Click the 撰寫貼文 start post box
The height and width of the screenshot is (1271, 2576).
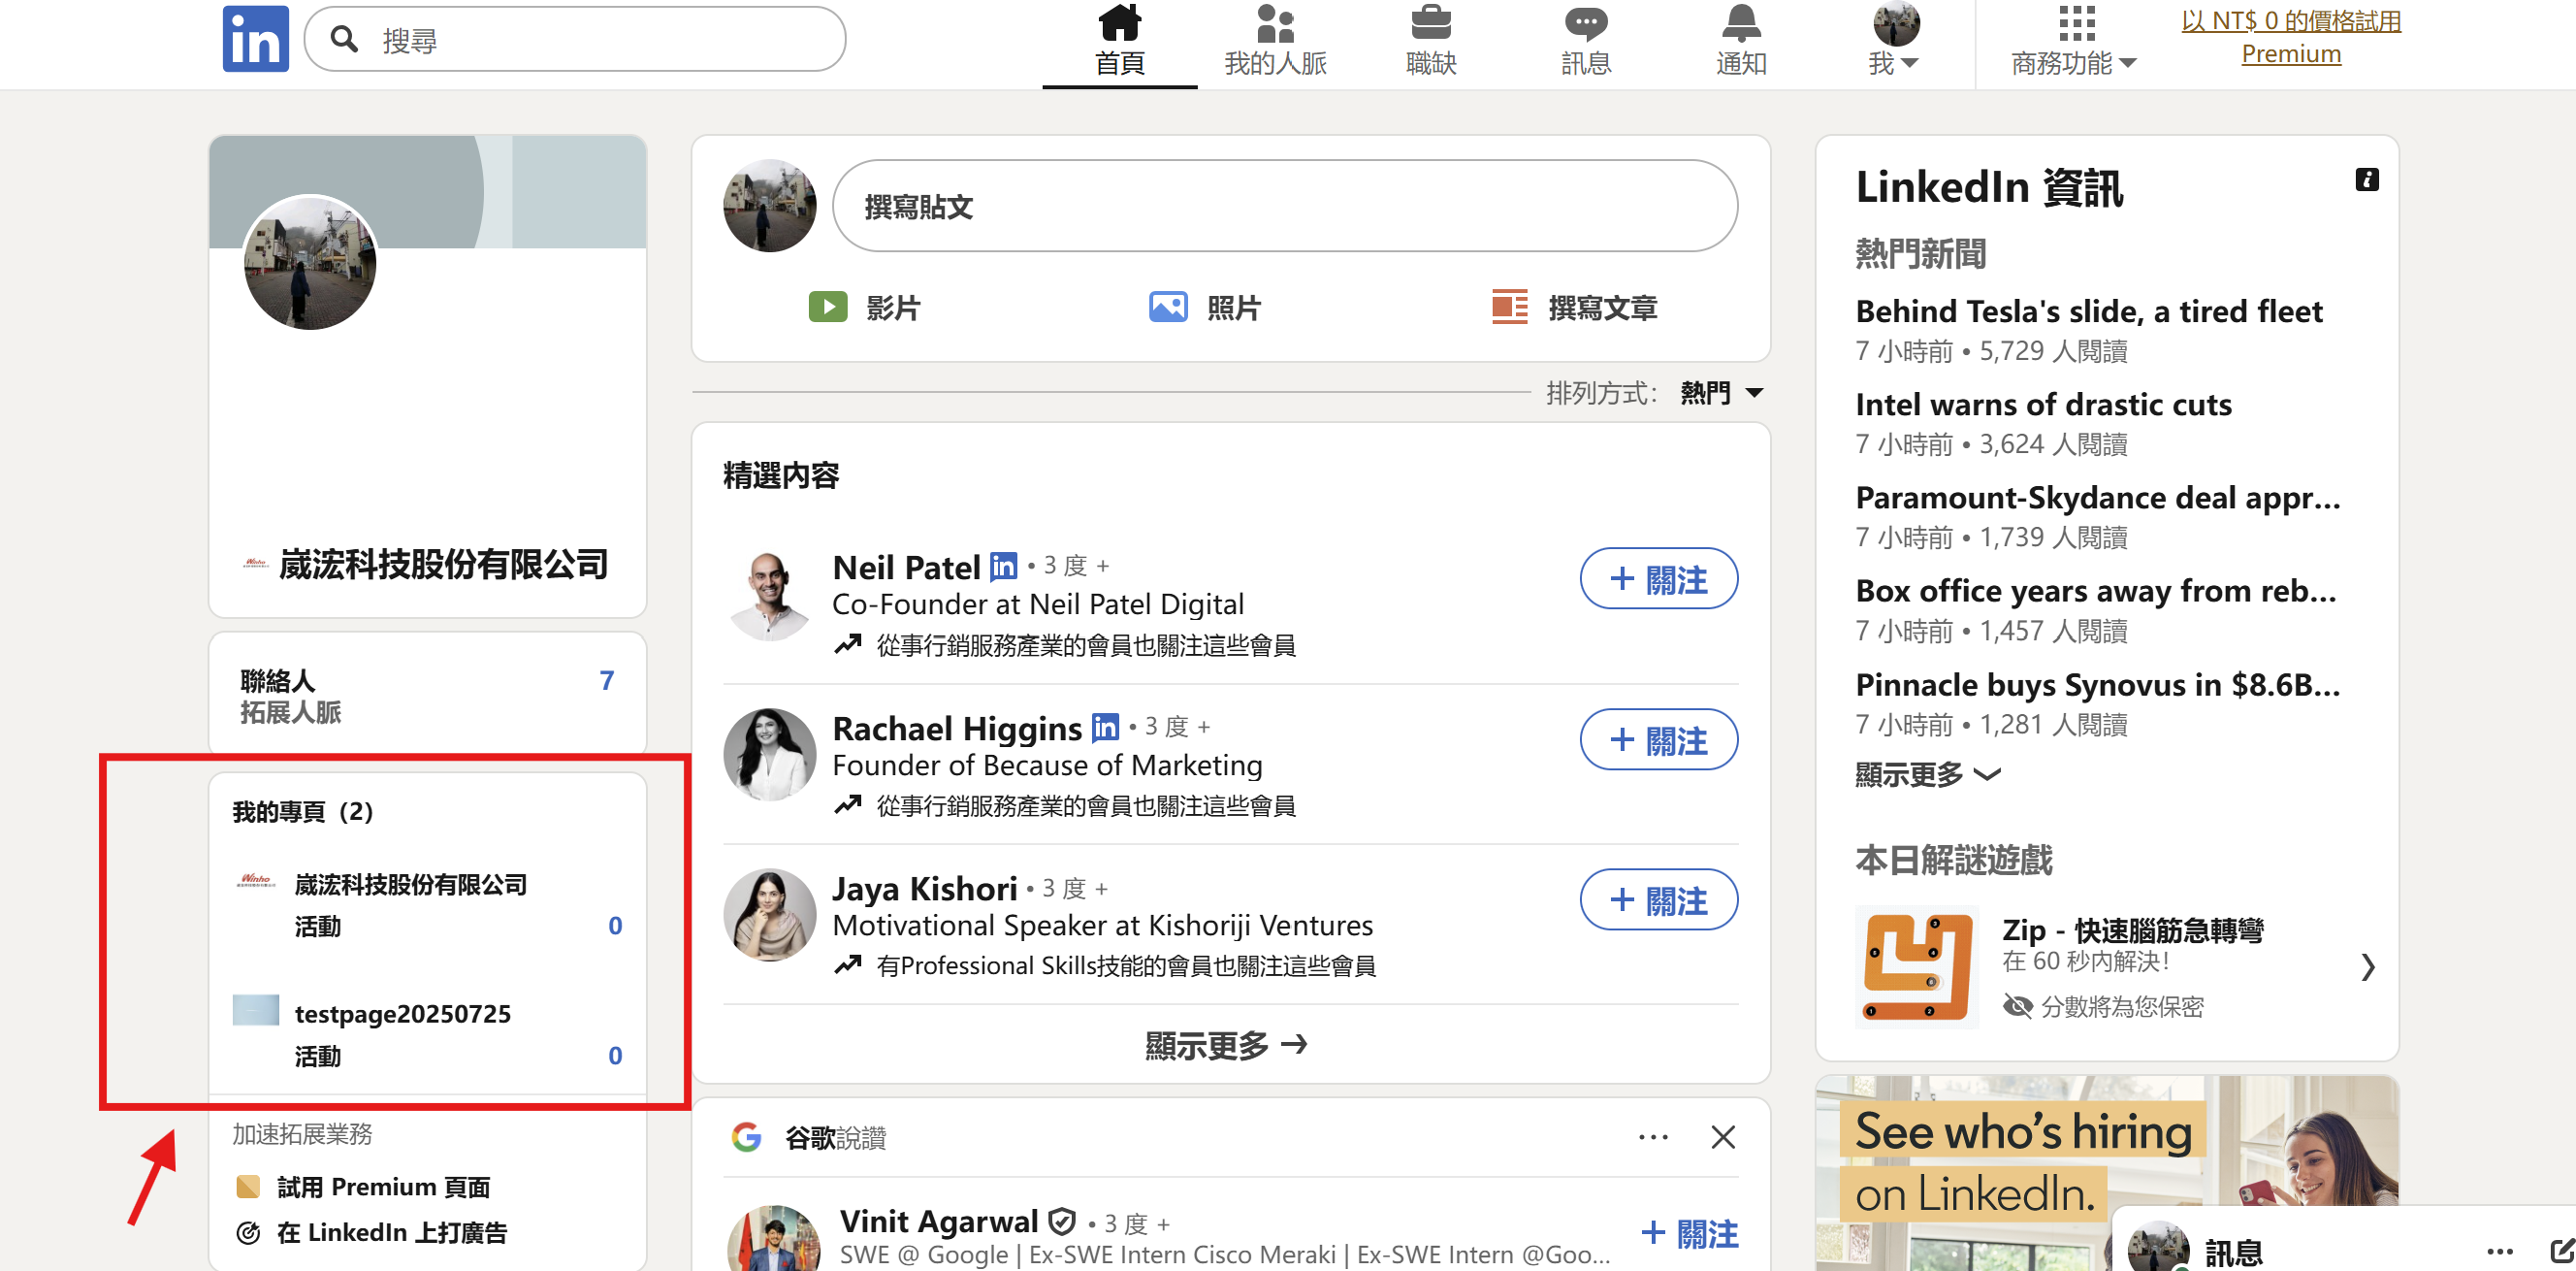(1284, 206)
